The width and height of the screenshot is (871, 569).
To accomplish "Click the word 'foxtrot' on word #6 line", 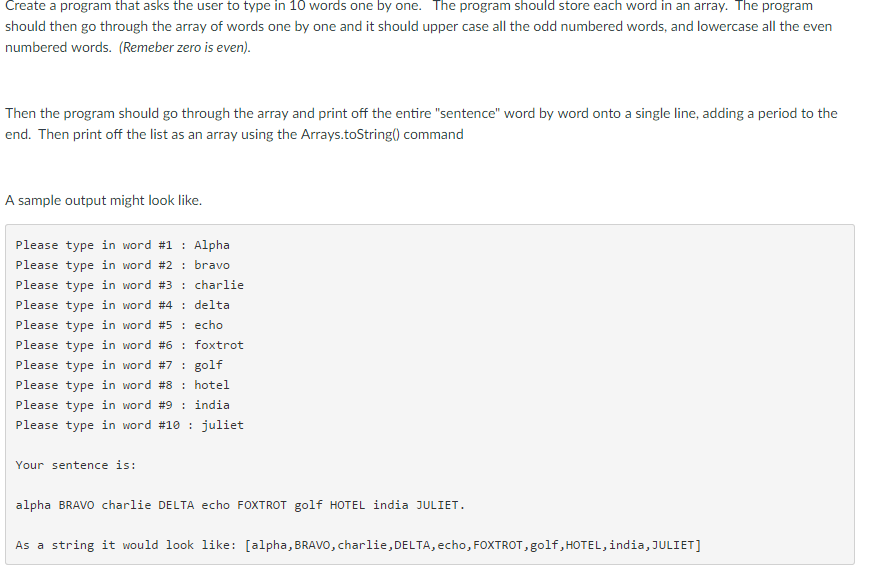I will 219,345.
